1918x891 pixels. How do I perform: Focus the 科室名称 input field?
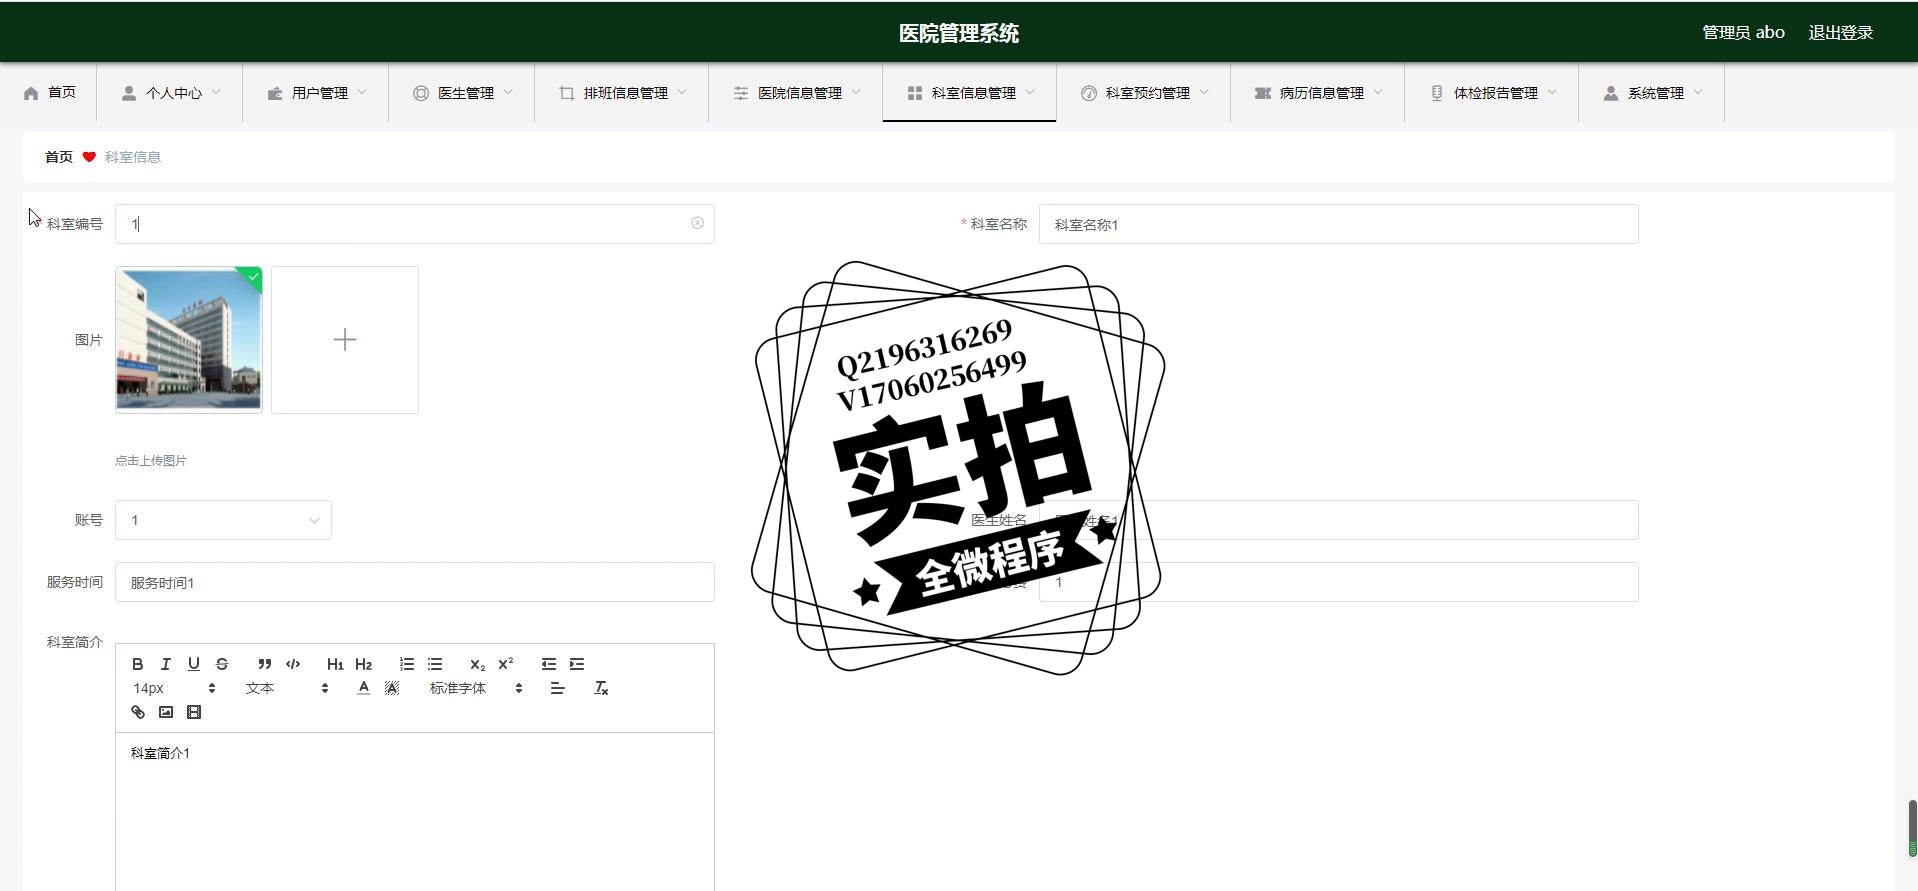tap(1338, 224)
